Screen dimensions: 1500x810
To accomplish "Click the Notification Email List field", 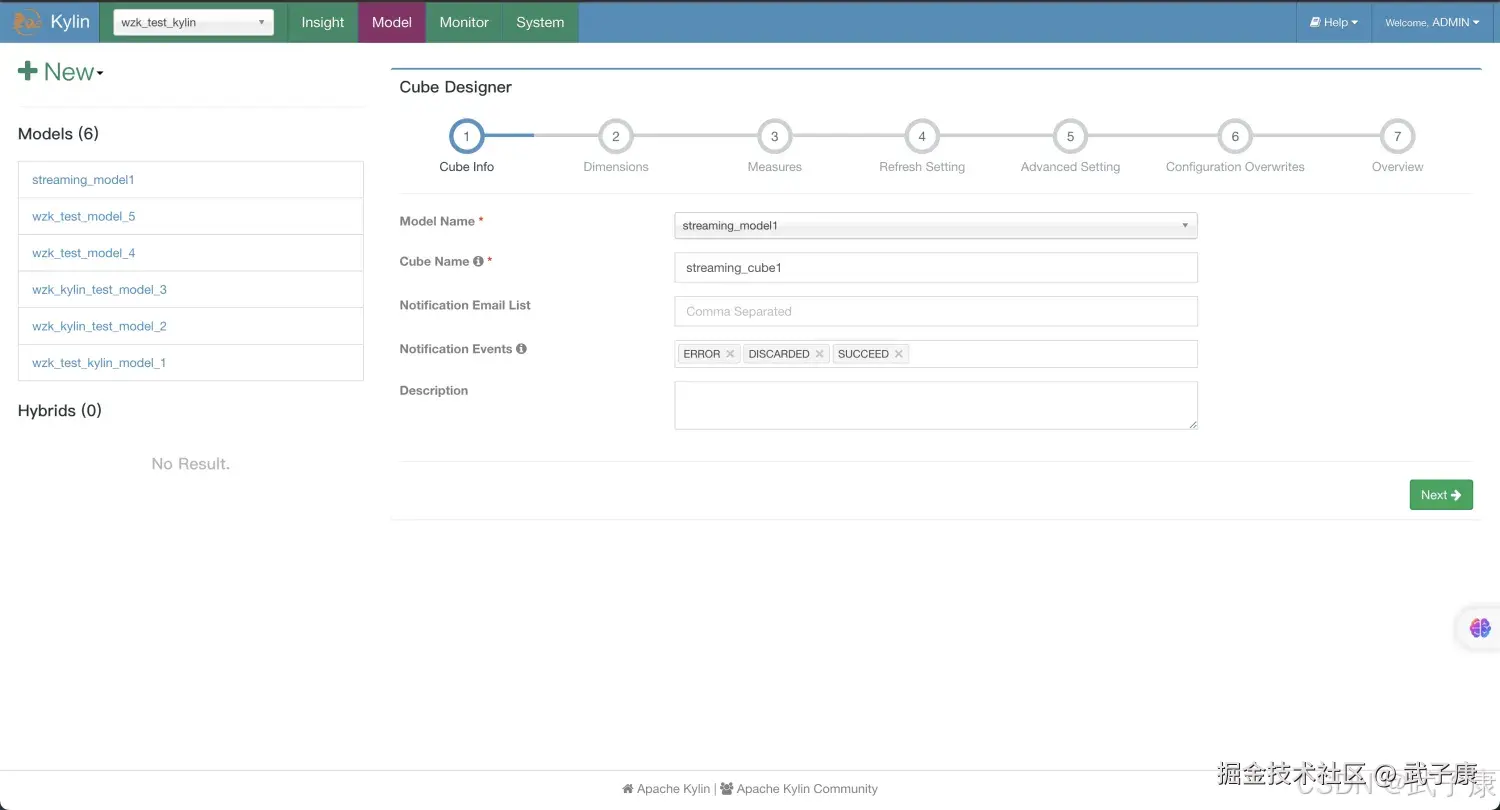I will click(936, 311).
